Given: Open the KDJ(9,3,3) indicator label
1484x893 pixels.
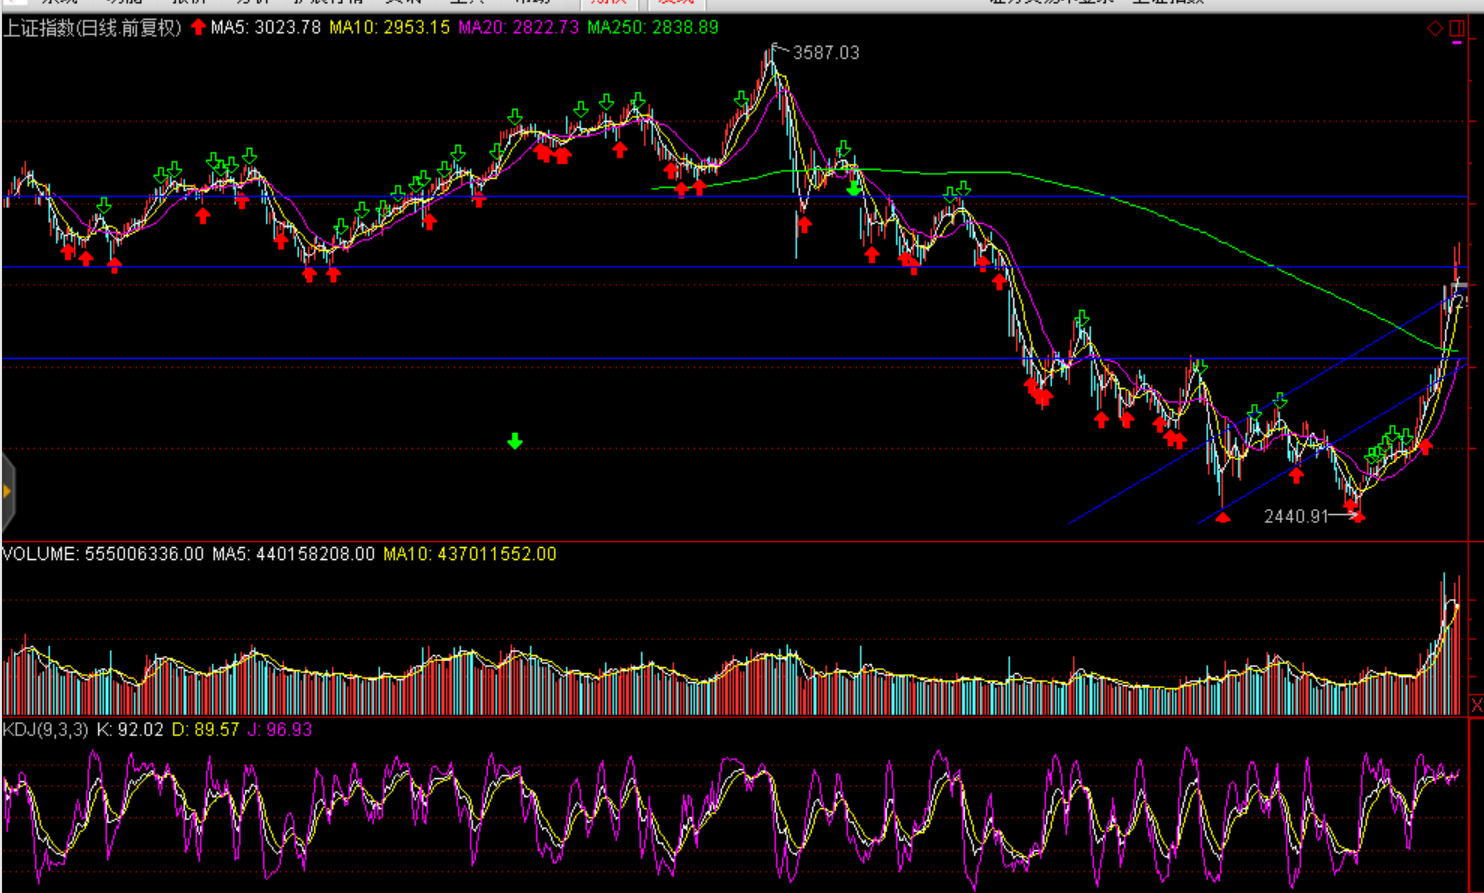Looking at the screenshot, I should [45, 730].
